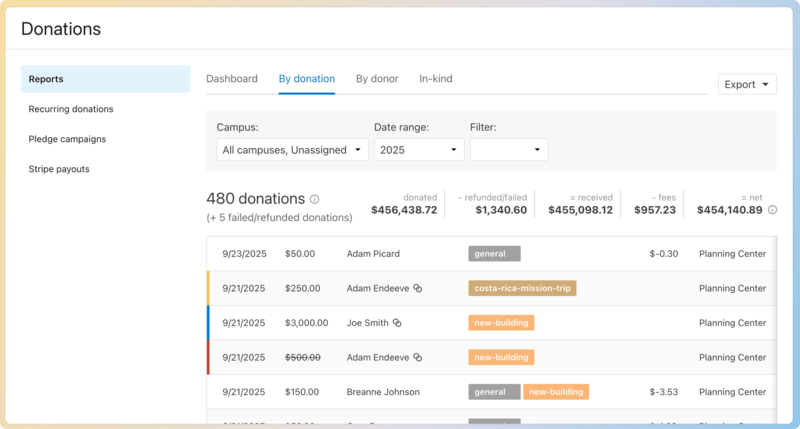The image size is (800, 429).
Task: Open the empty Filter dropdown
Action: (509, 150)
